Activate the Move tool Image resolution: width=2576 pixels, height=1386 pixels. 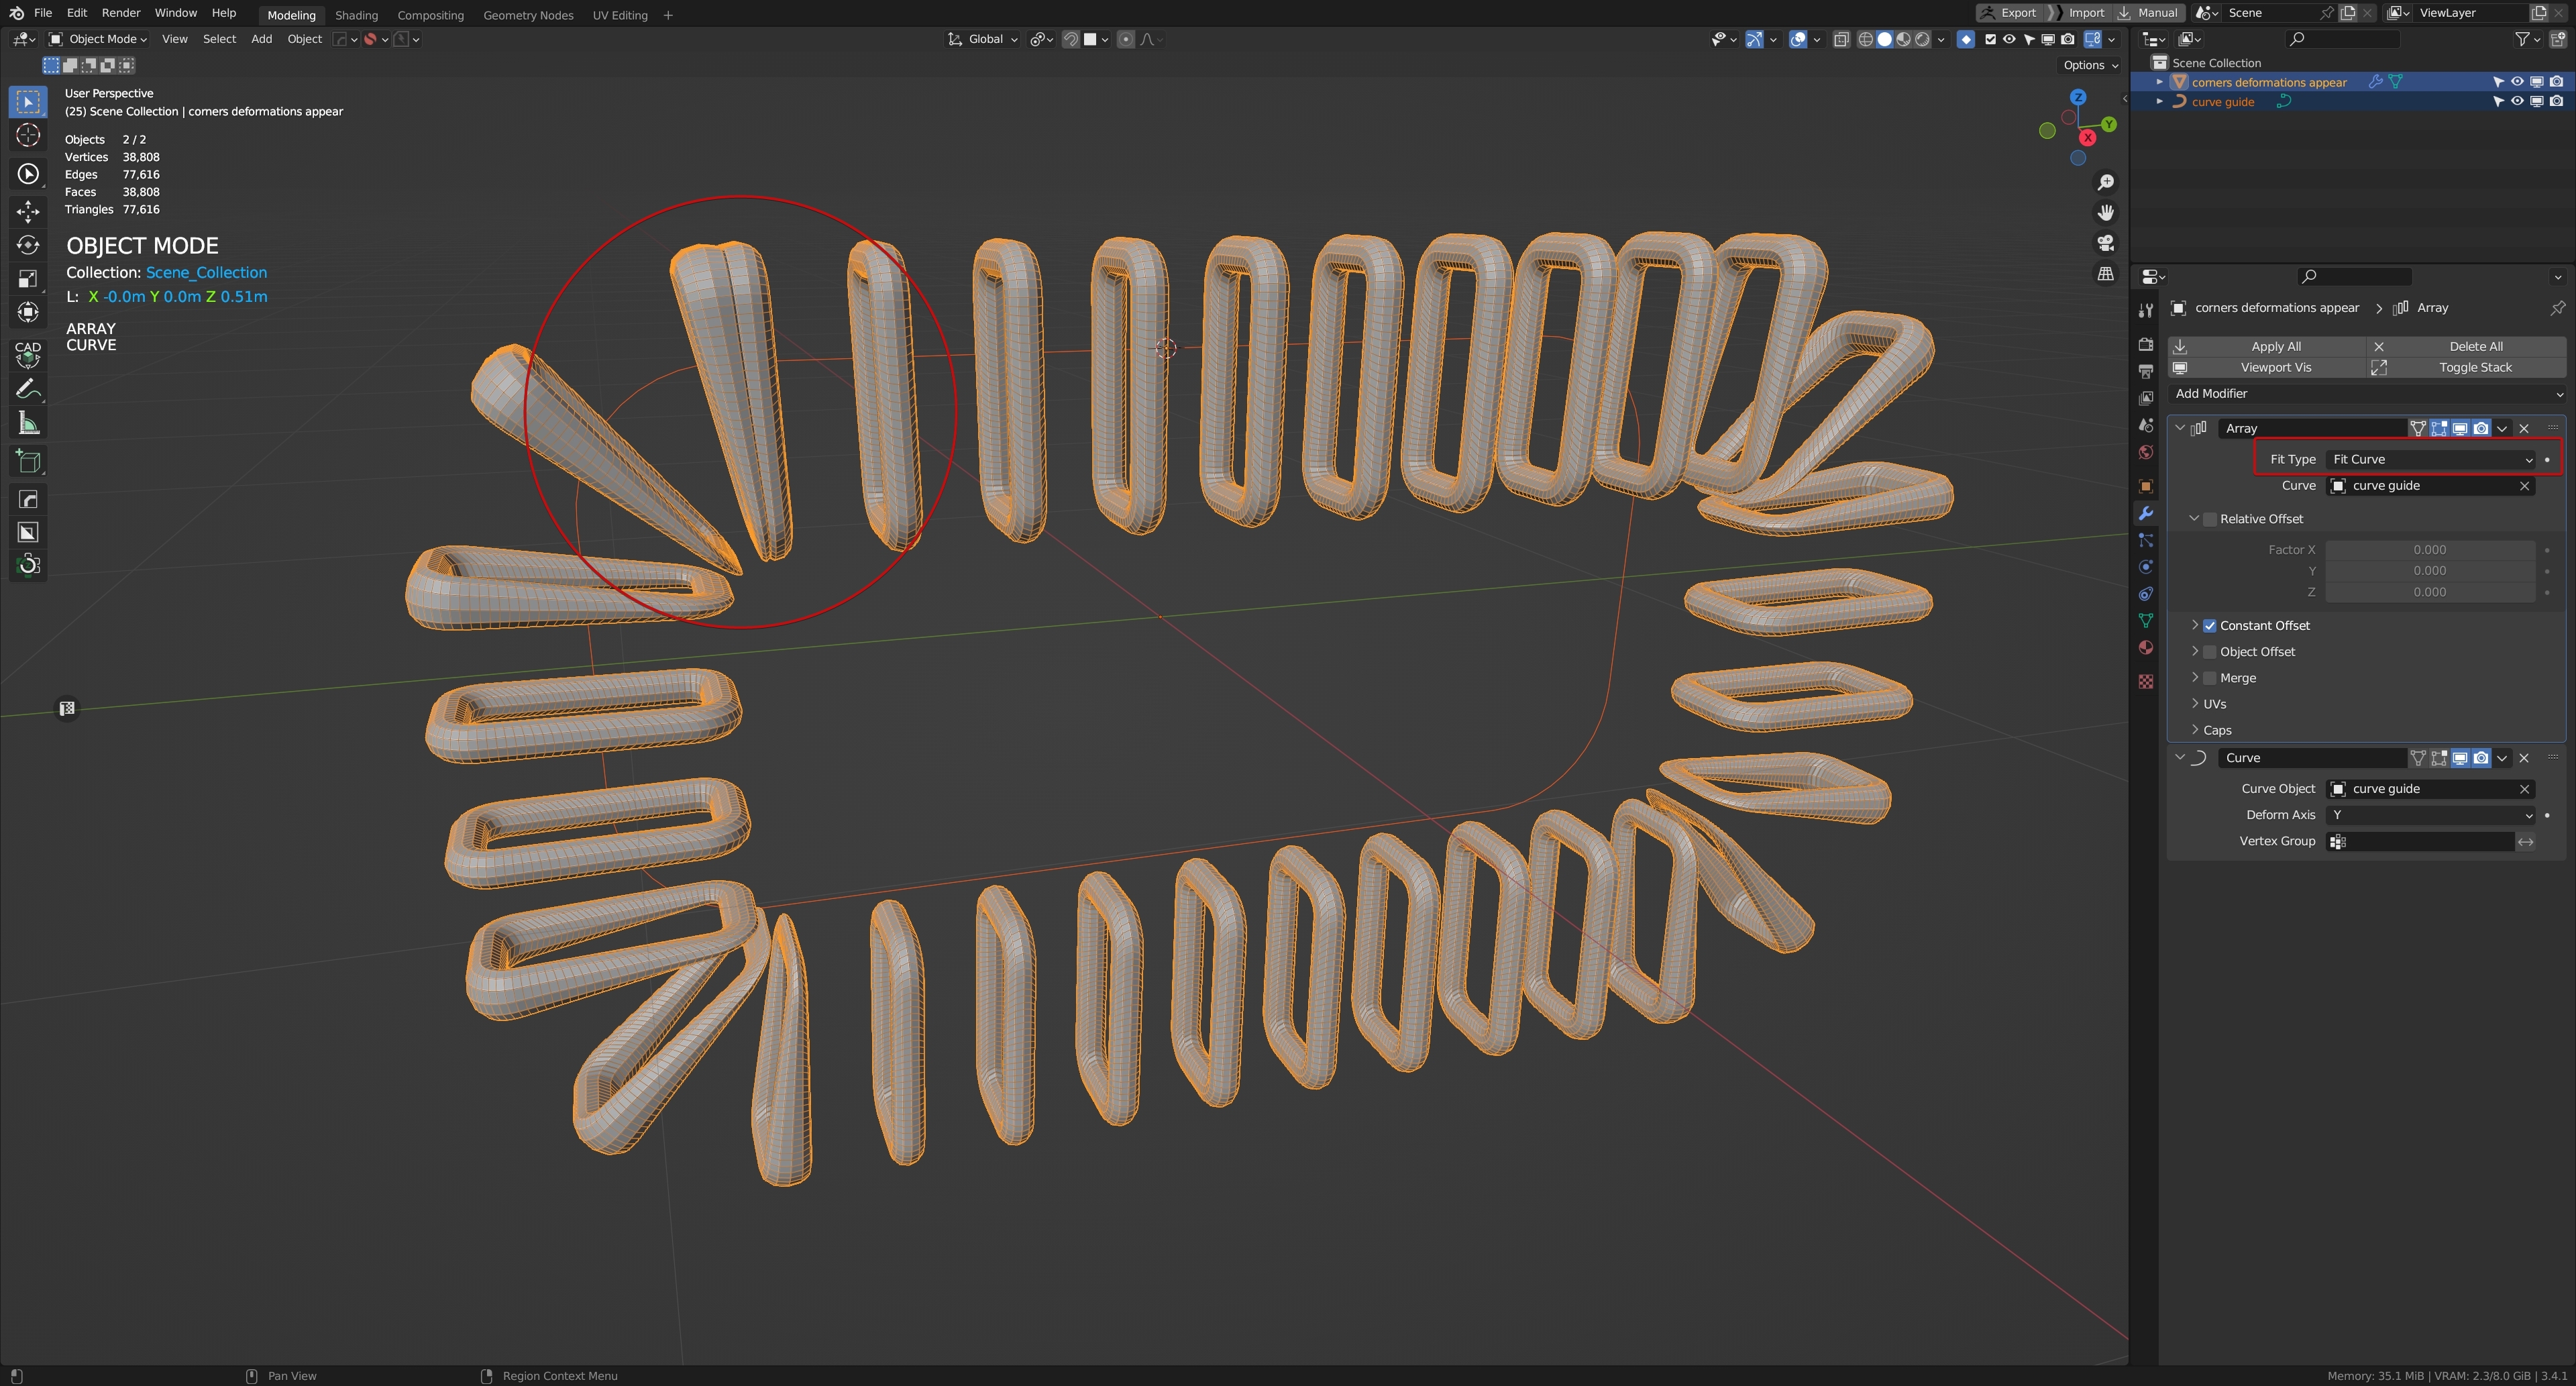point(28,211)
